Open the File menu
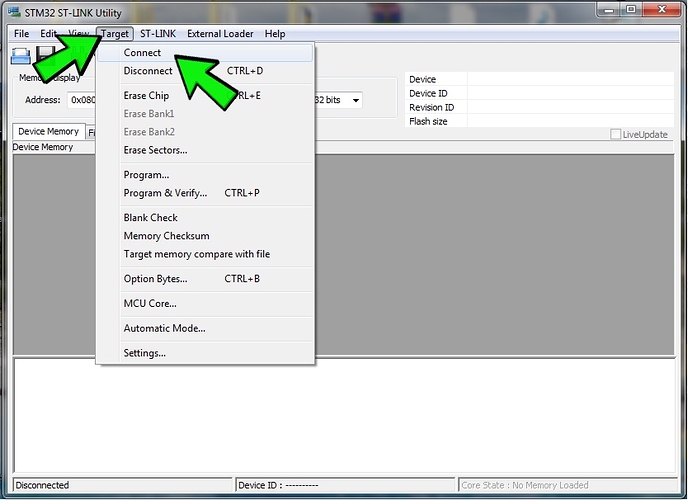Viewport: 688px width, 500px height. pos(21,34)
